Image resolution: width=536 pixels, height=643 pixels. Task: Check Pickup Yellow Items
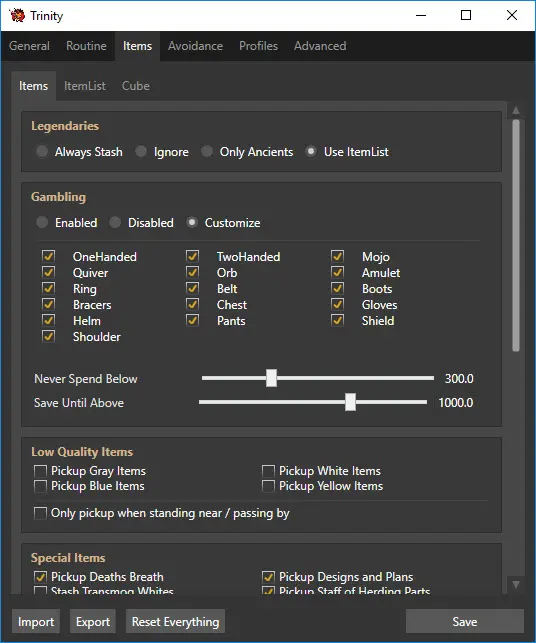tap(268, 486)
